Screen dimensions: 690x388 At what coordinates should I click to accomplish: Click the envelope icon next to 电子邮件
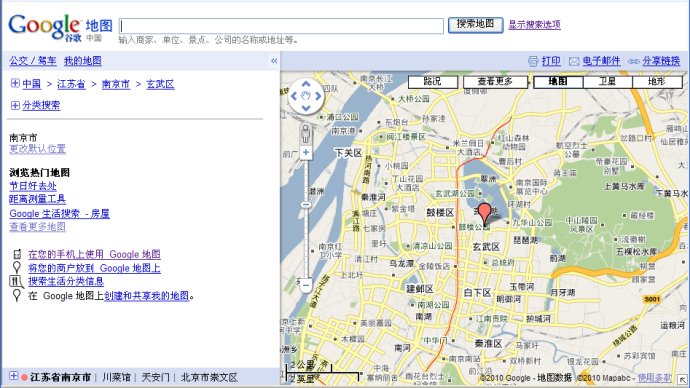point(574,61)
